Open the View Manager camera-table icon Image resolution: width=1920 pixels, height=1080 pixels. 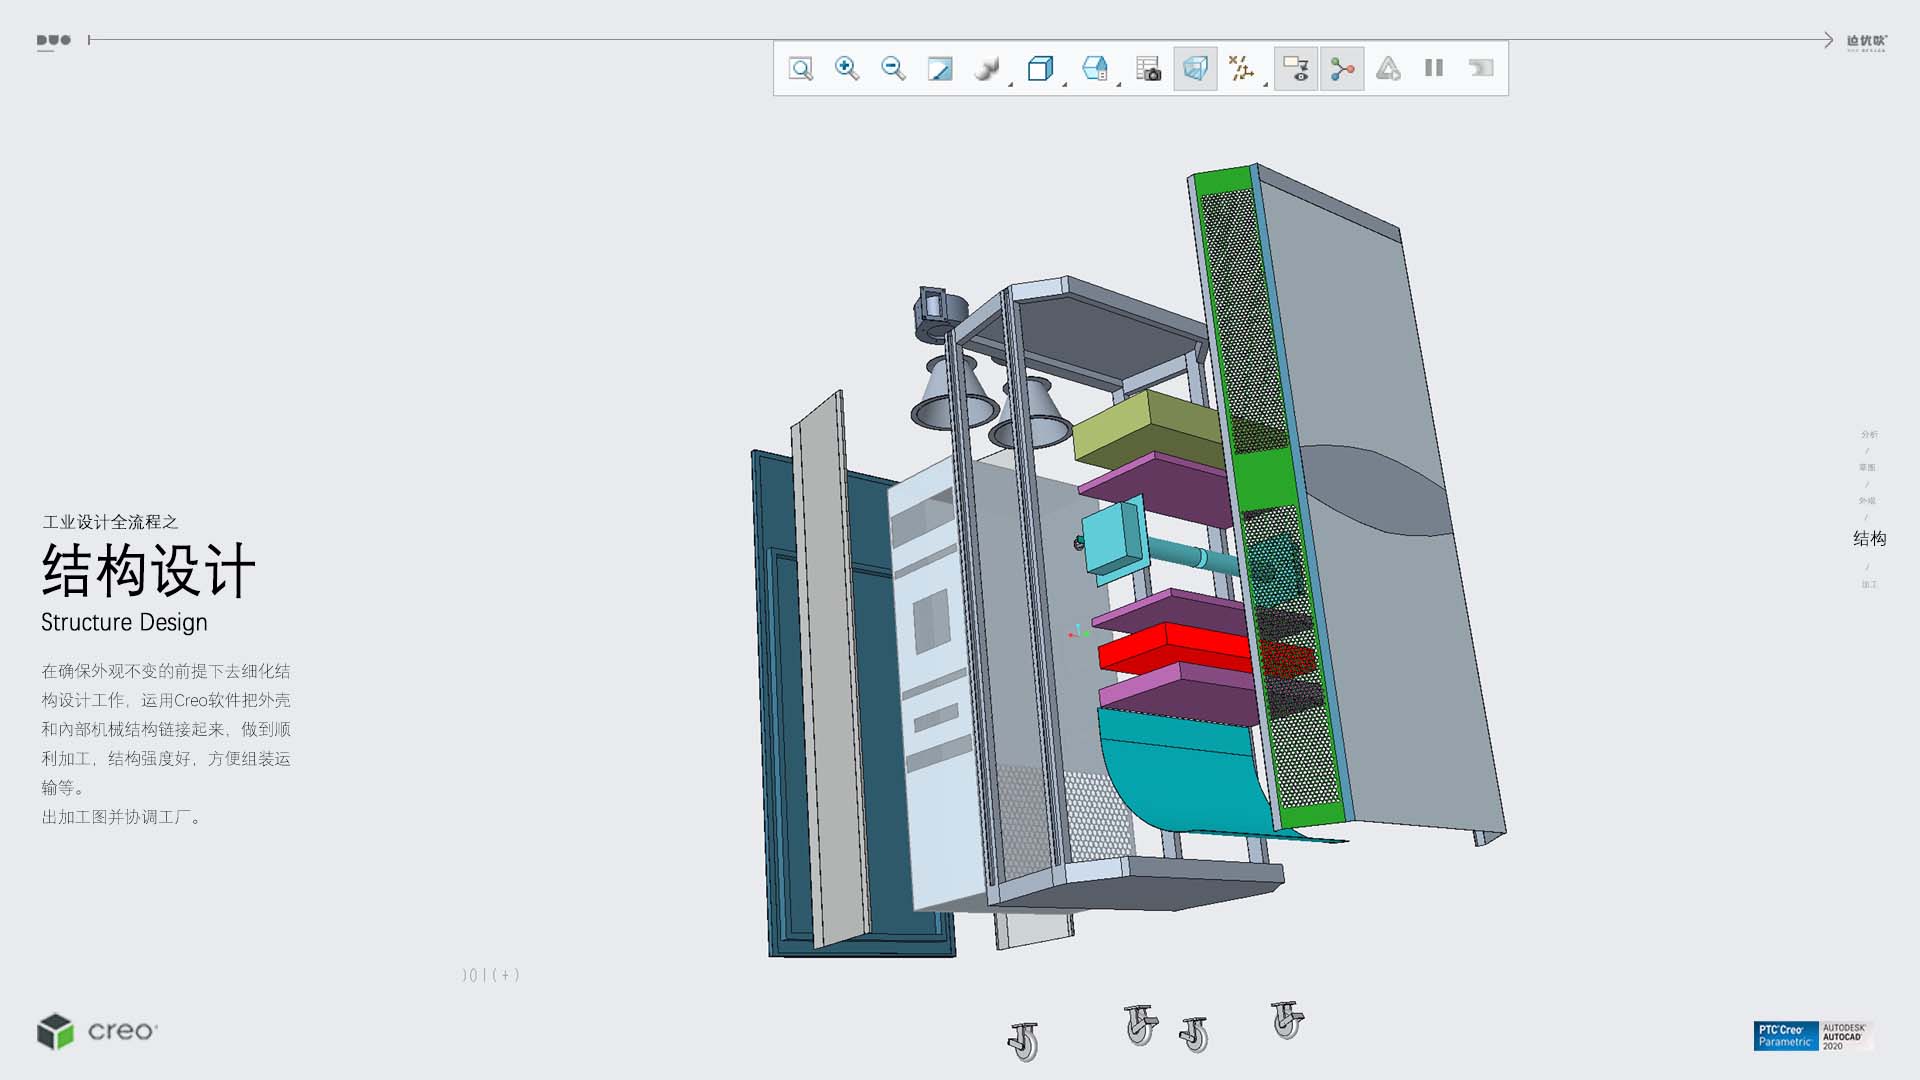pyautogui.click(x=1148, y=69)
